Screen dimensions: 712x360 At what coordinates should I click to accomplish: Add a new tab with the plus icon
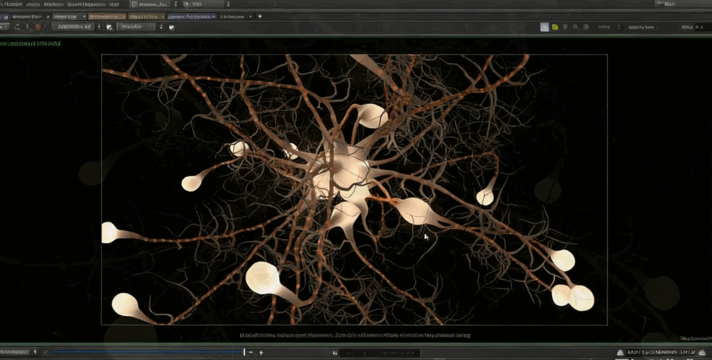tap(260, 16)
